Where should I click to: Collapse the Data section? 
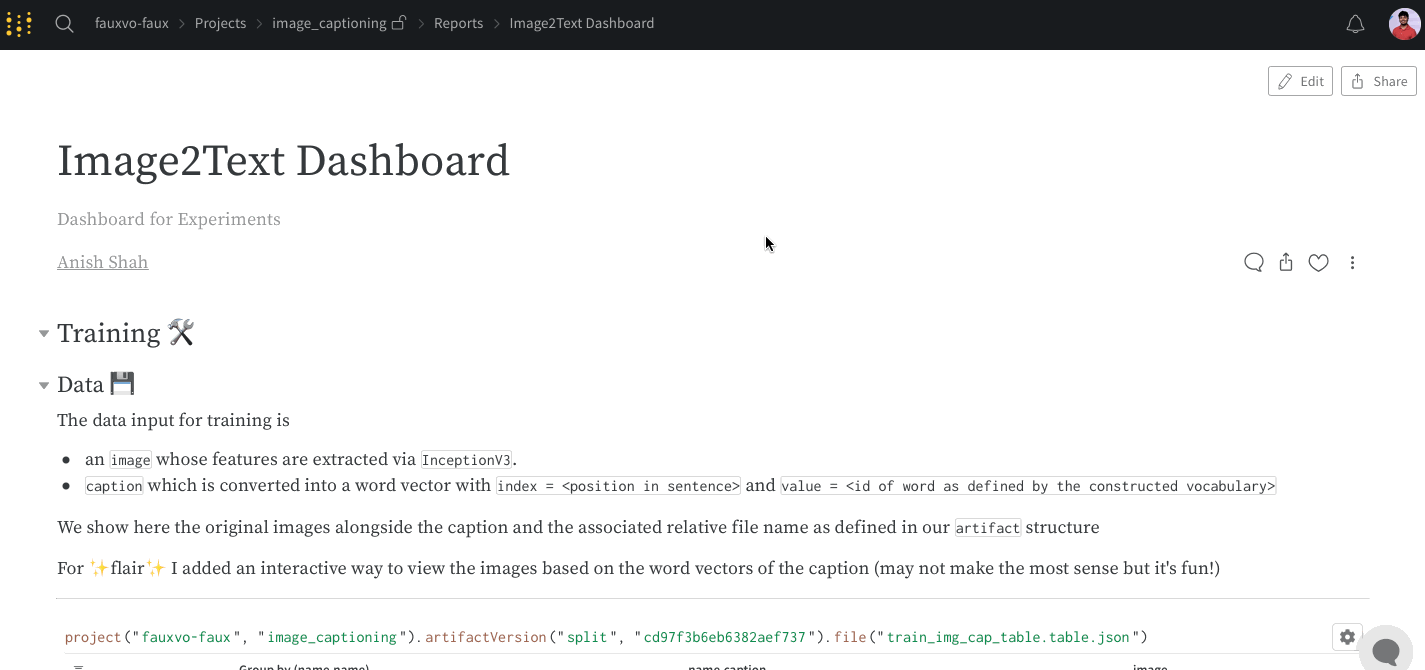(44, 385)
